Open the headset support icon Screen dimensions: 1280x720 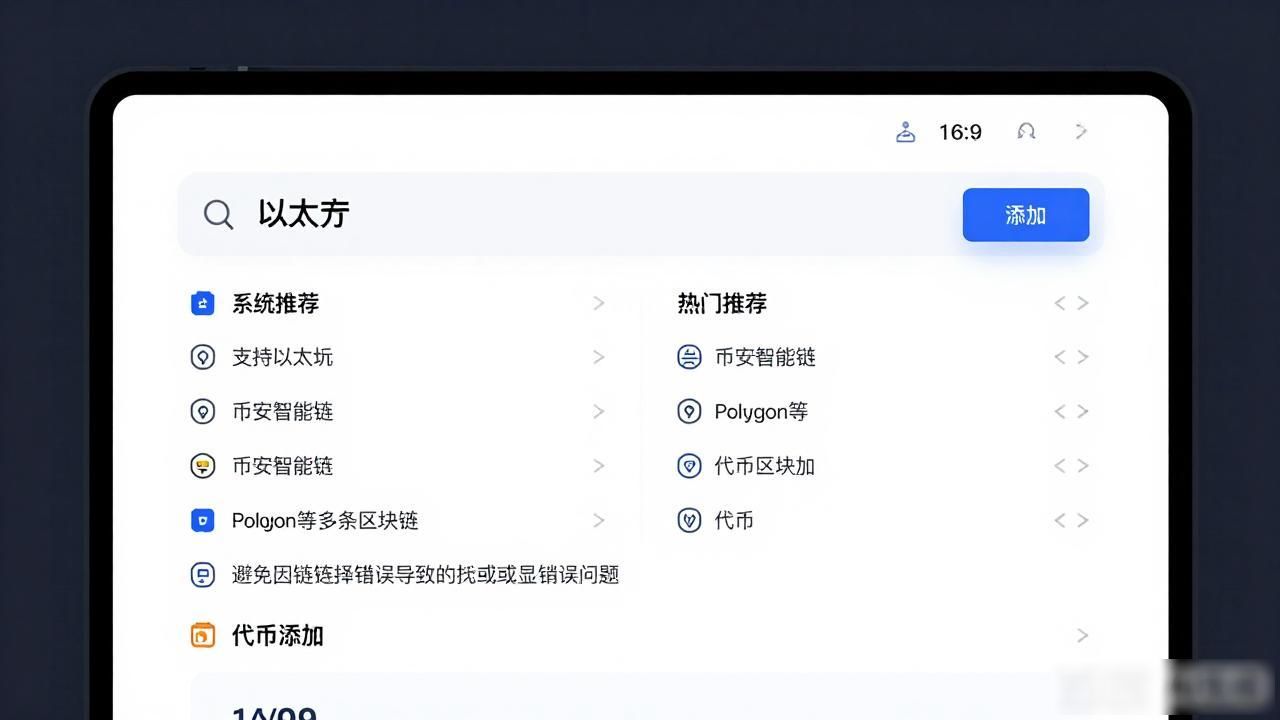coord(1026,131)
